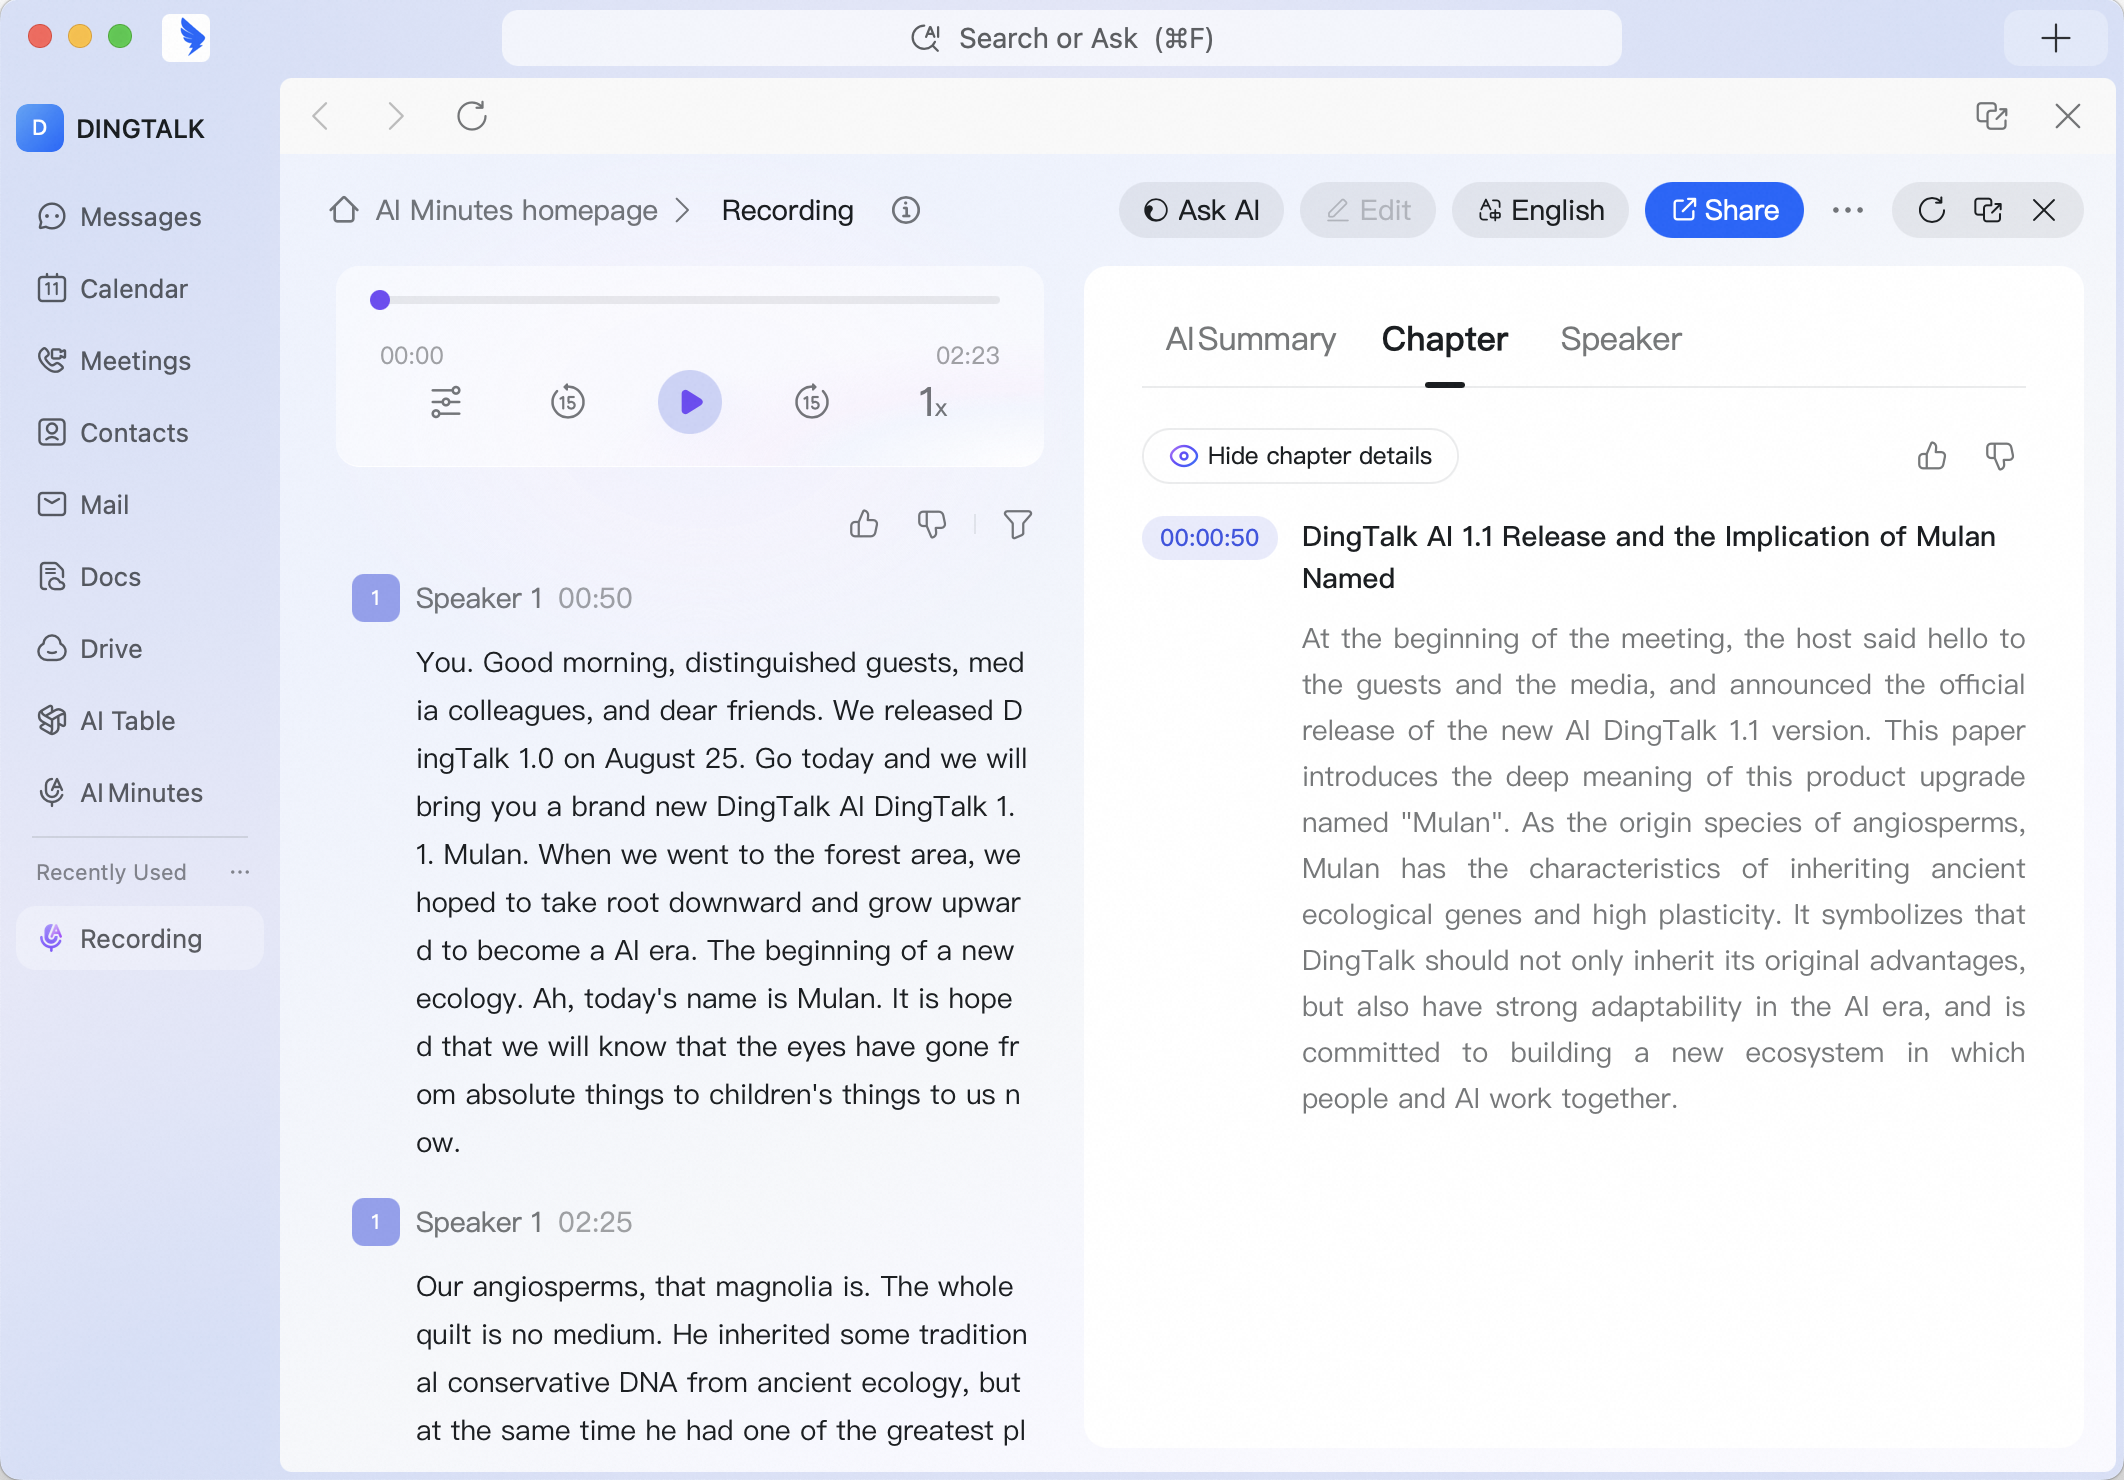Open the more options menu beside Share
The image size is (2124, 1480).
coord(1848,210)
